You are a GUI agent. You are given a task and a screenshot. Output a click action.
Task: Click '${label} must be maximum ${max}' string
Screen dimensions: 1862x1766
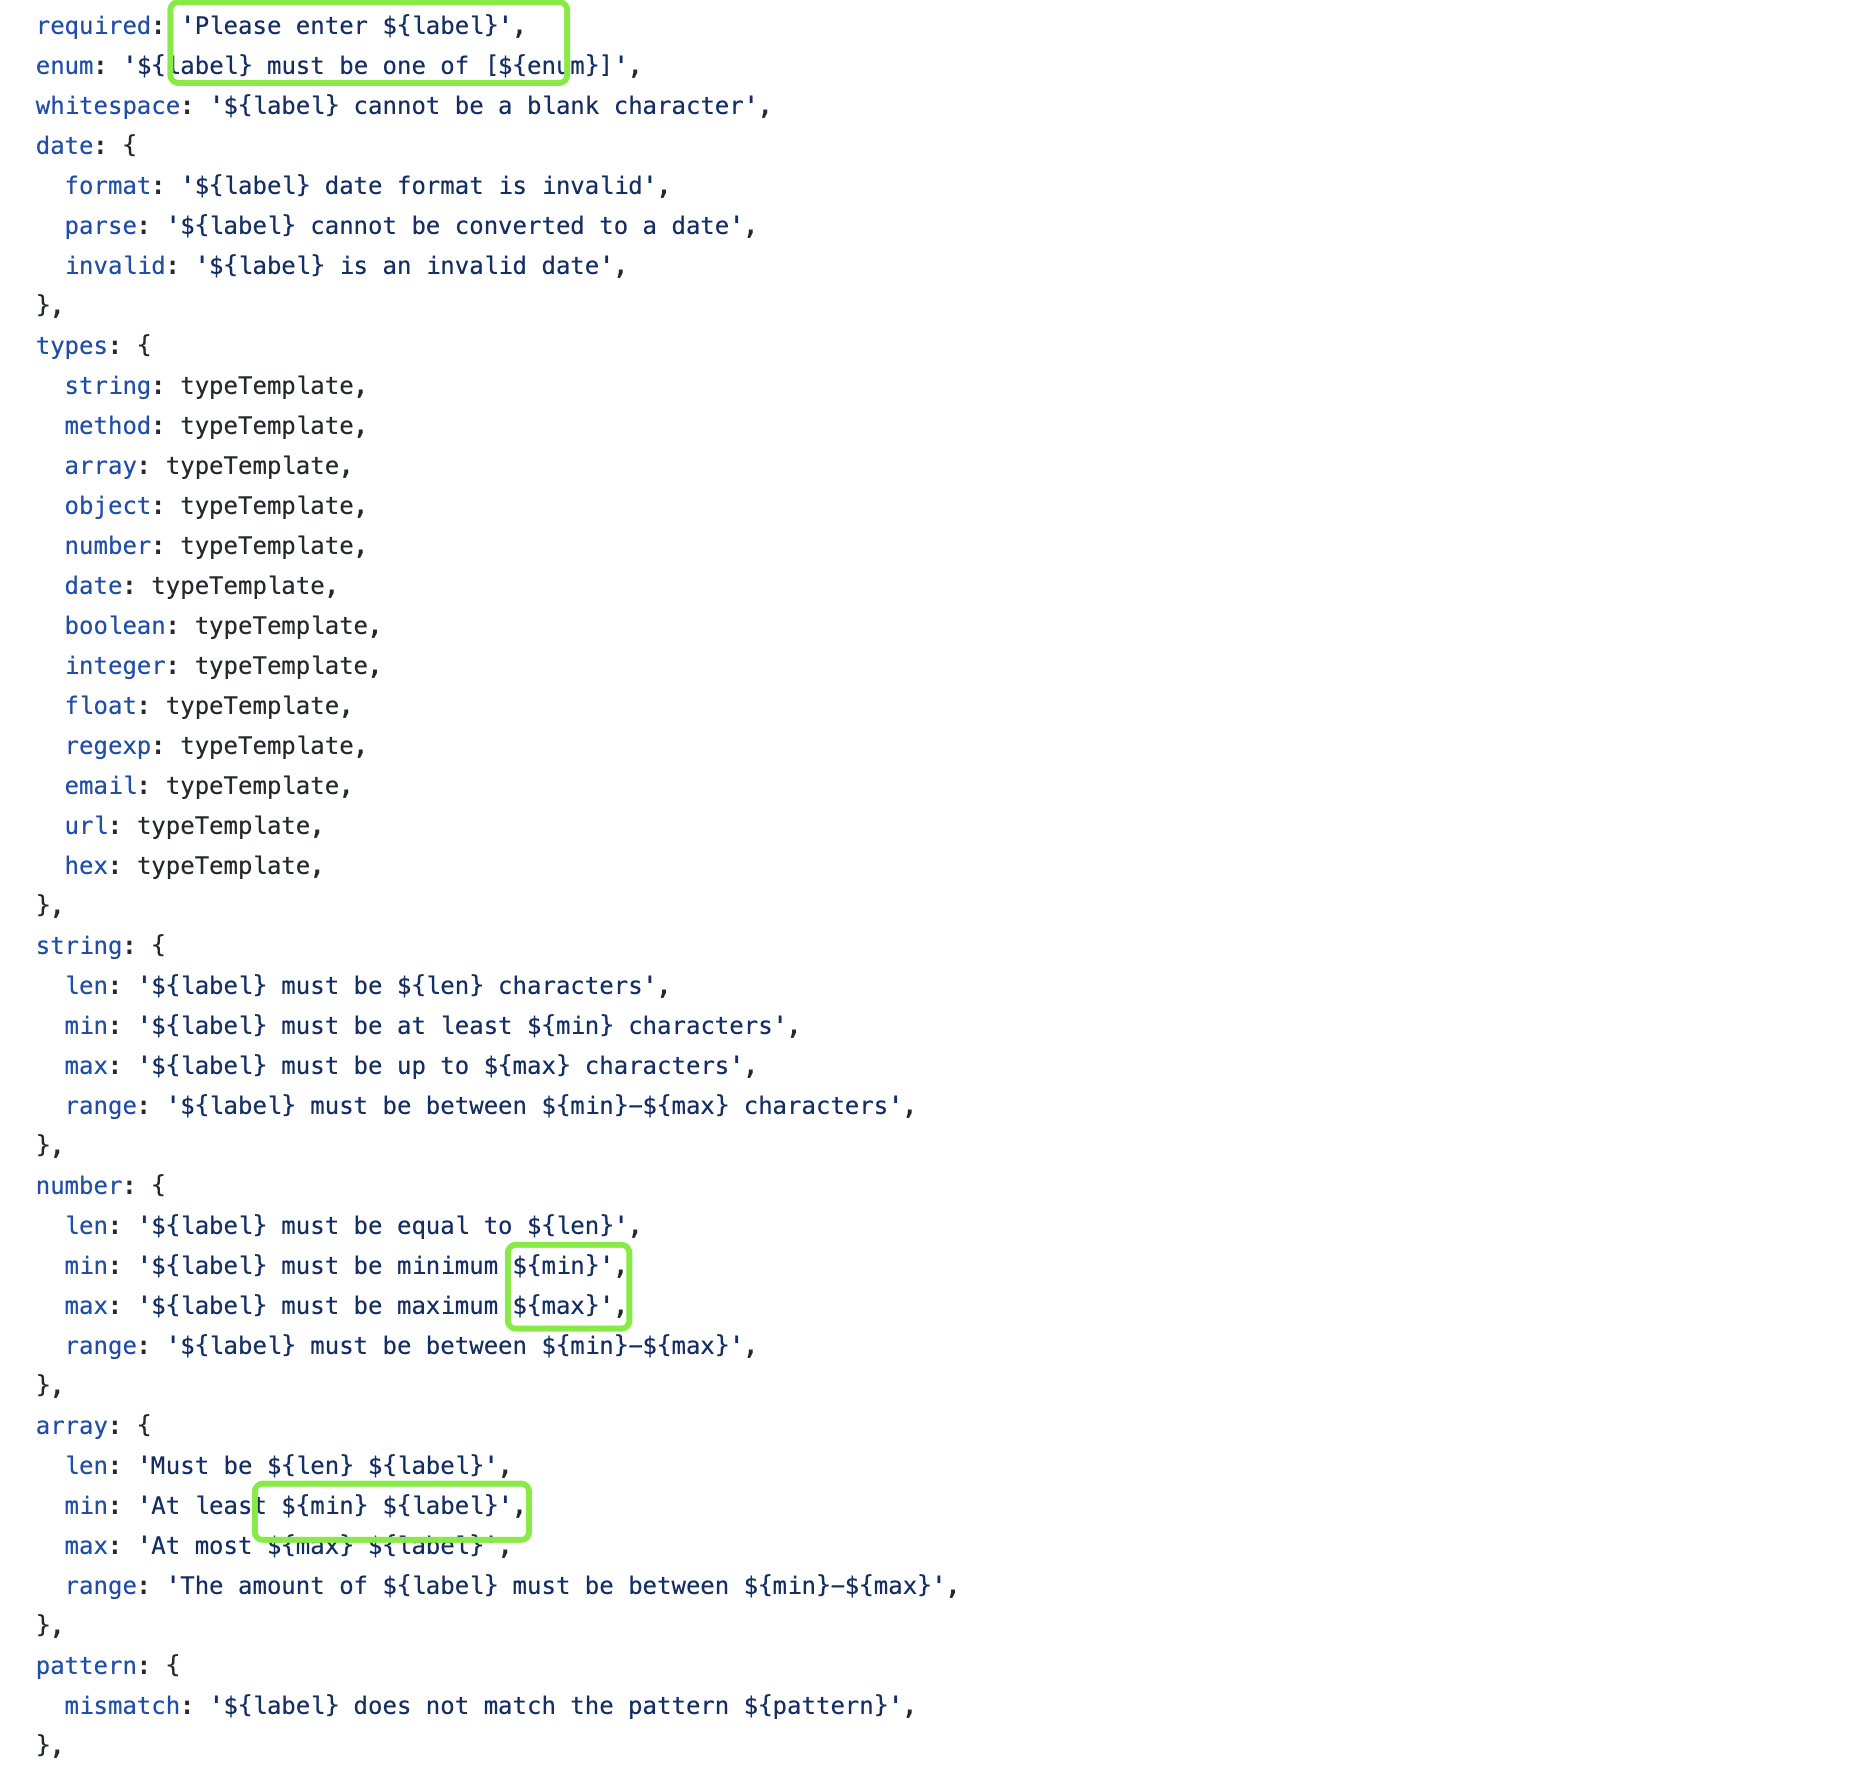(375, 1306)
